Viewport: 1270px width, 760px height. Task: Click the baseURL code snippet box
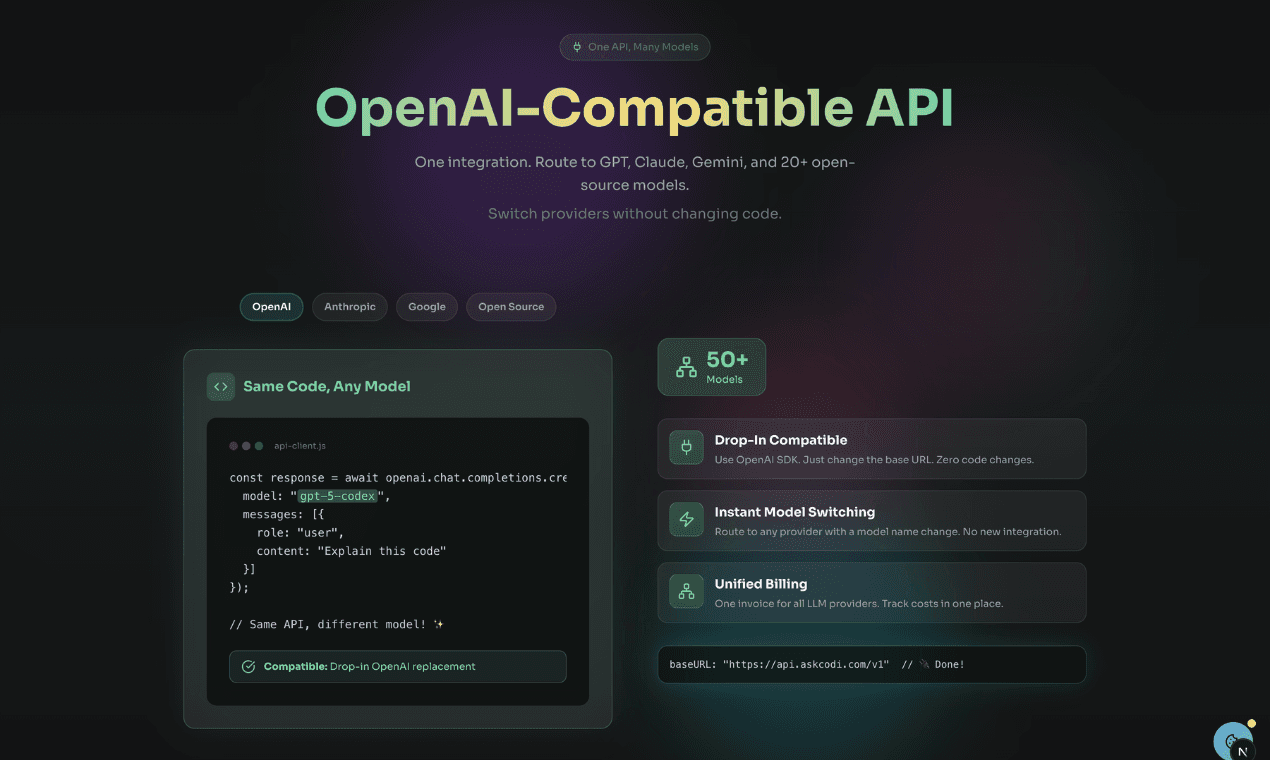pos(871,664)
